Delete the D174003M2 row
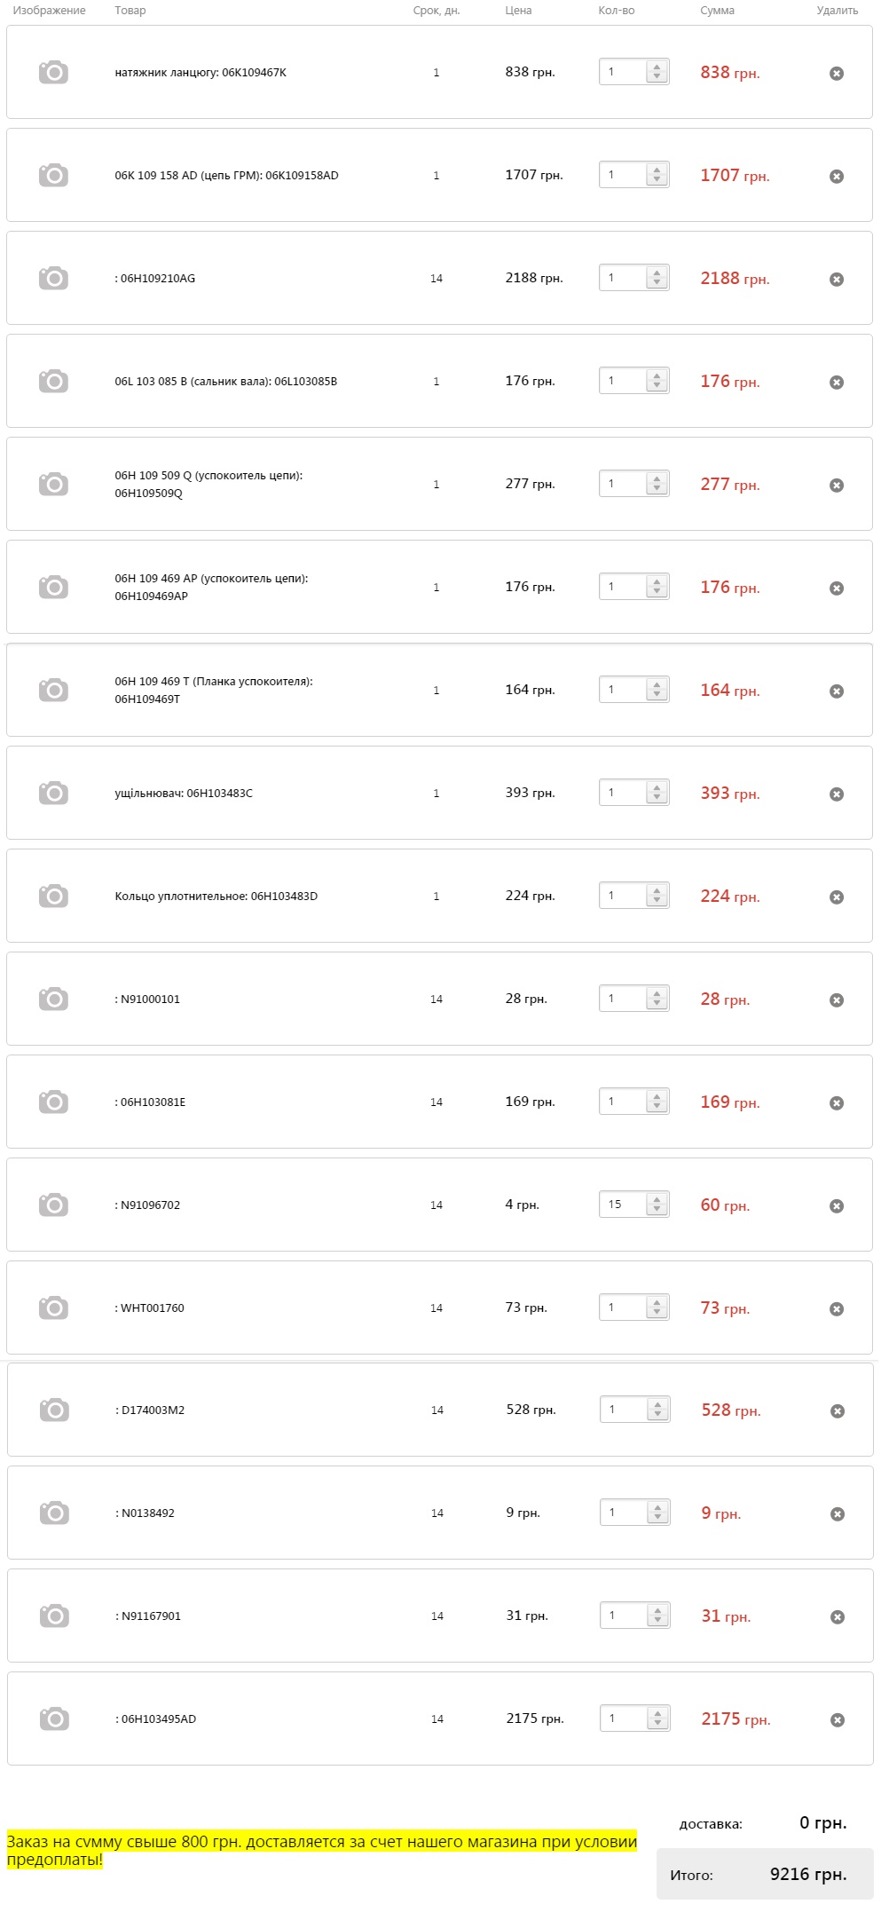Image resolution: width=881 pixels, height=1920 pixels. tap(837, 1411)
